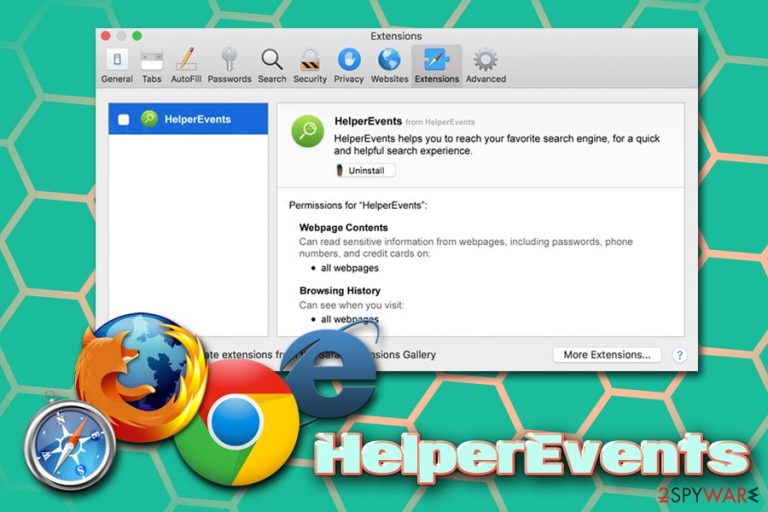This screenshot has height=512, width=768.
Task: Select HelperEvents in the extensions list
Action: point(188,119)
